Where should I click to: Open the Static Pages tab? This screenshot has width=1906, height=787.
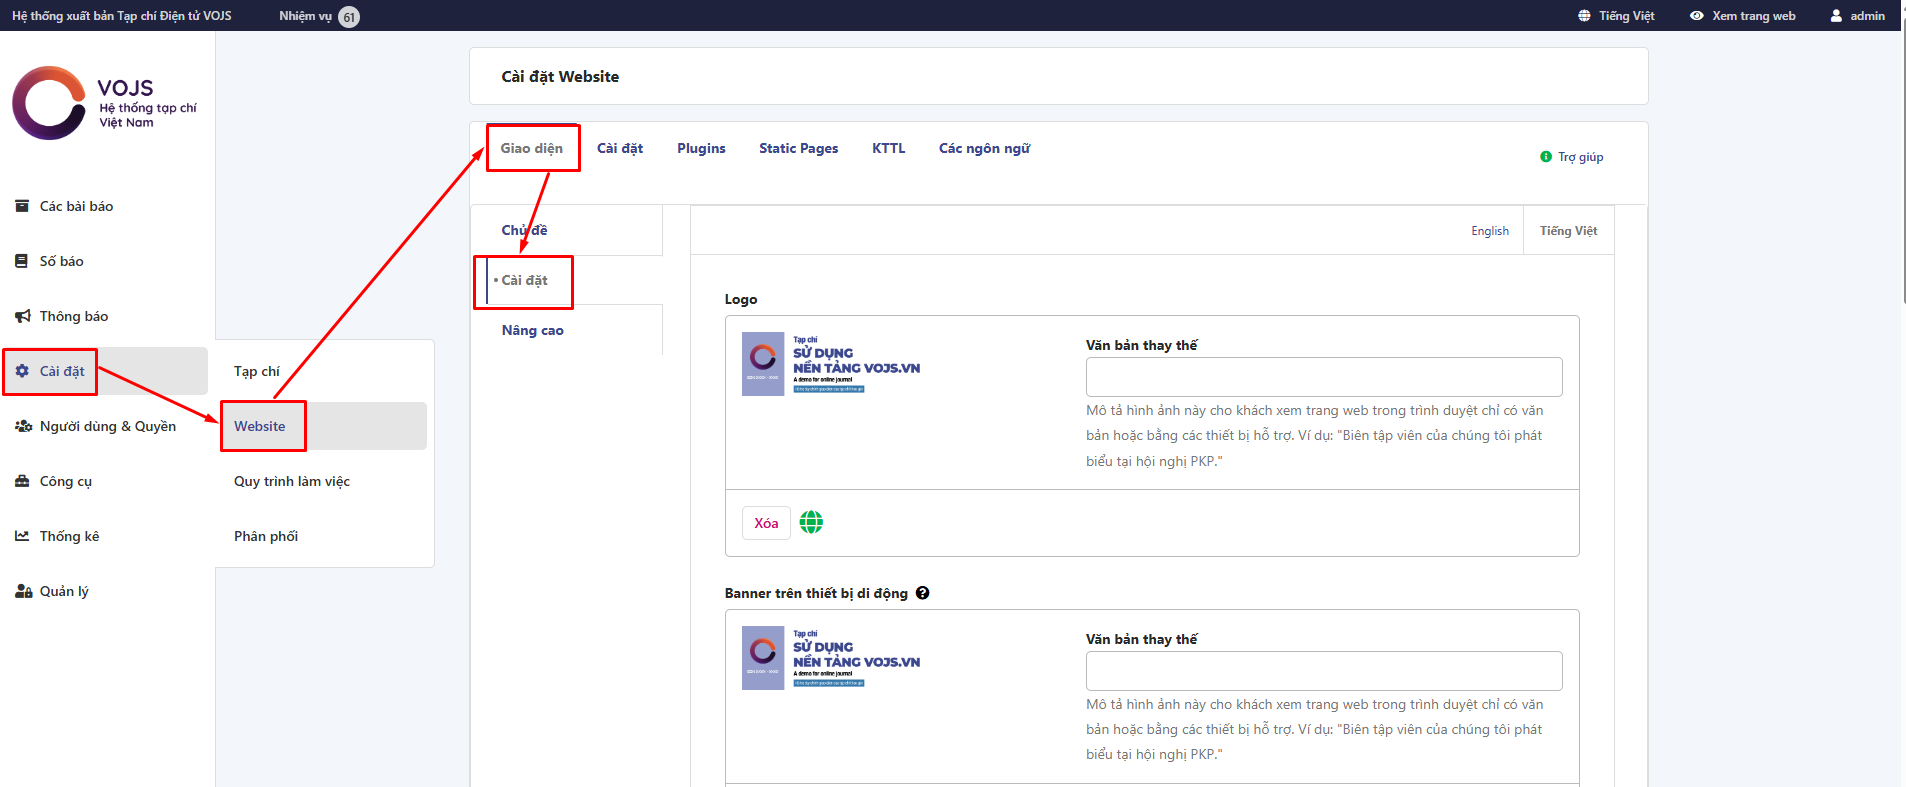[x=798, y=148]
